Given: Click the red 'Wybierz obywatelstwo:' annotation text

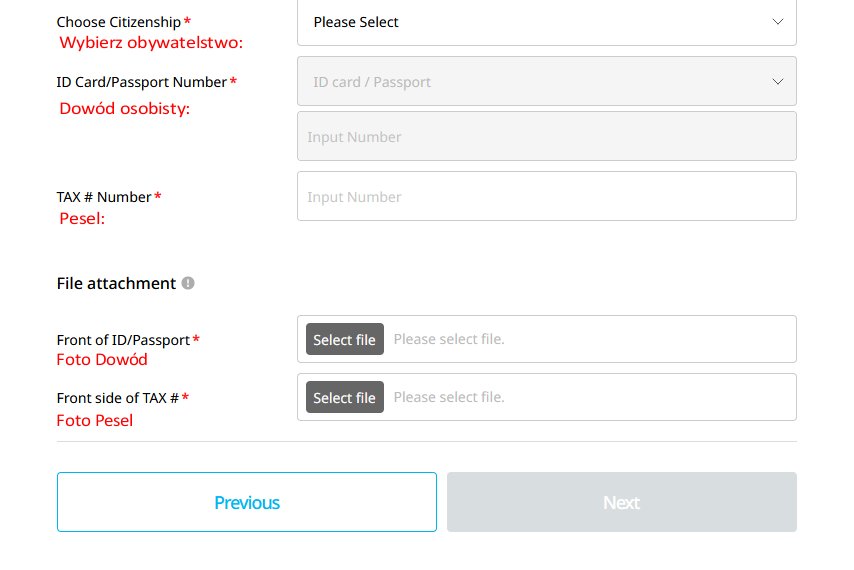Looking at the screenshot, I should [151, 42].
